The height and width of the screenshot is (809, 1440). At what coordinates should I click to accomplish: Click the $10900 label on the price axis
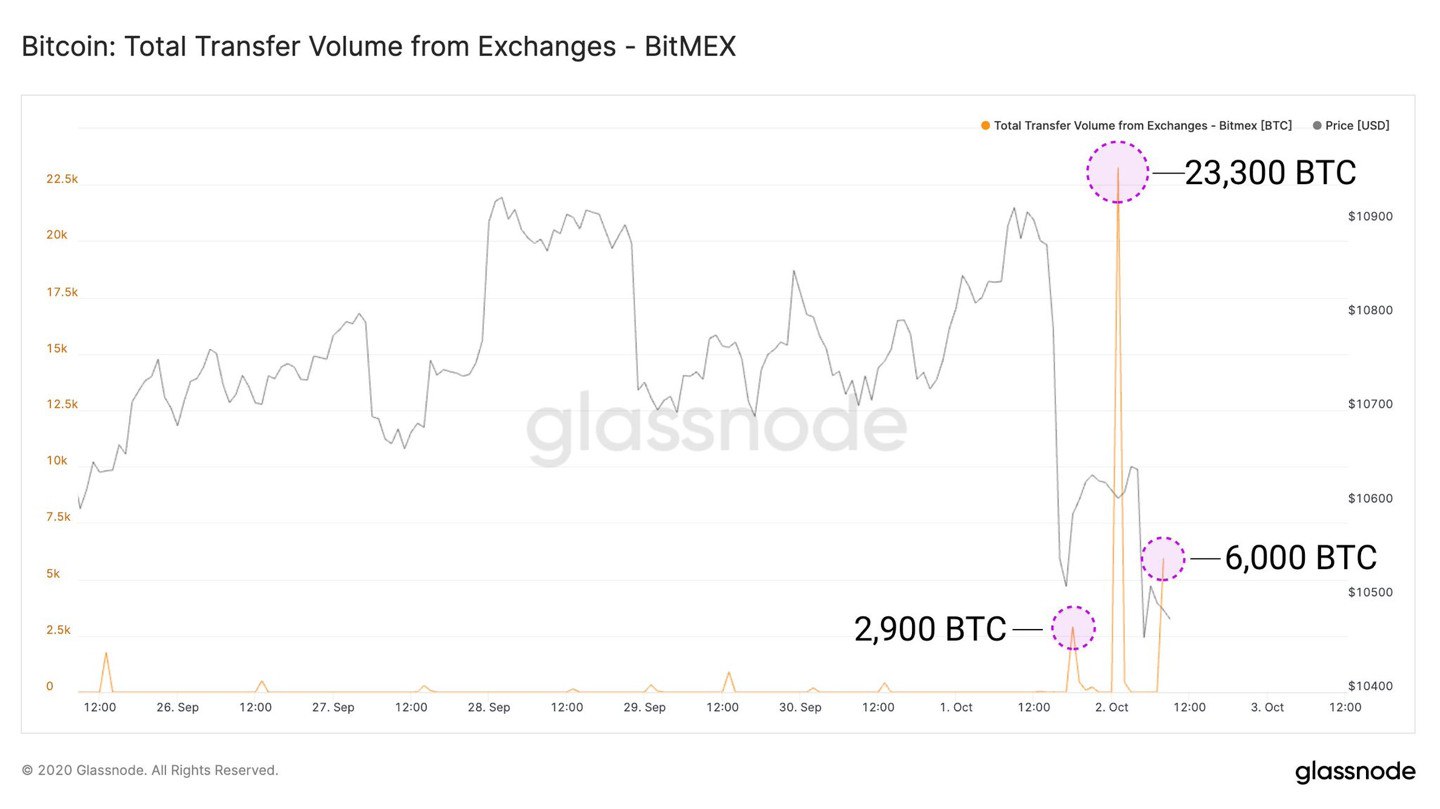1370,216
